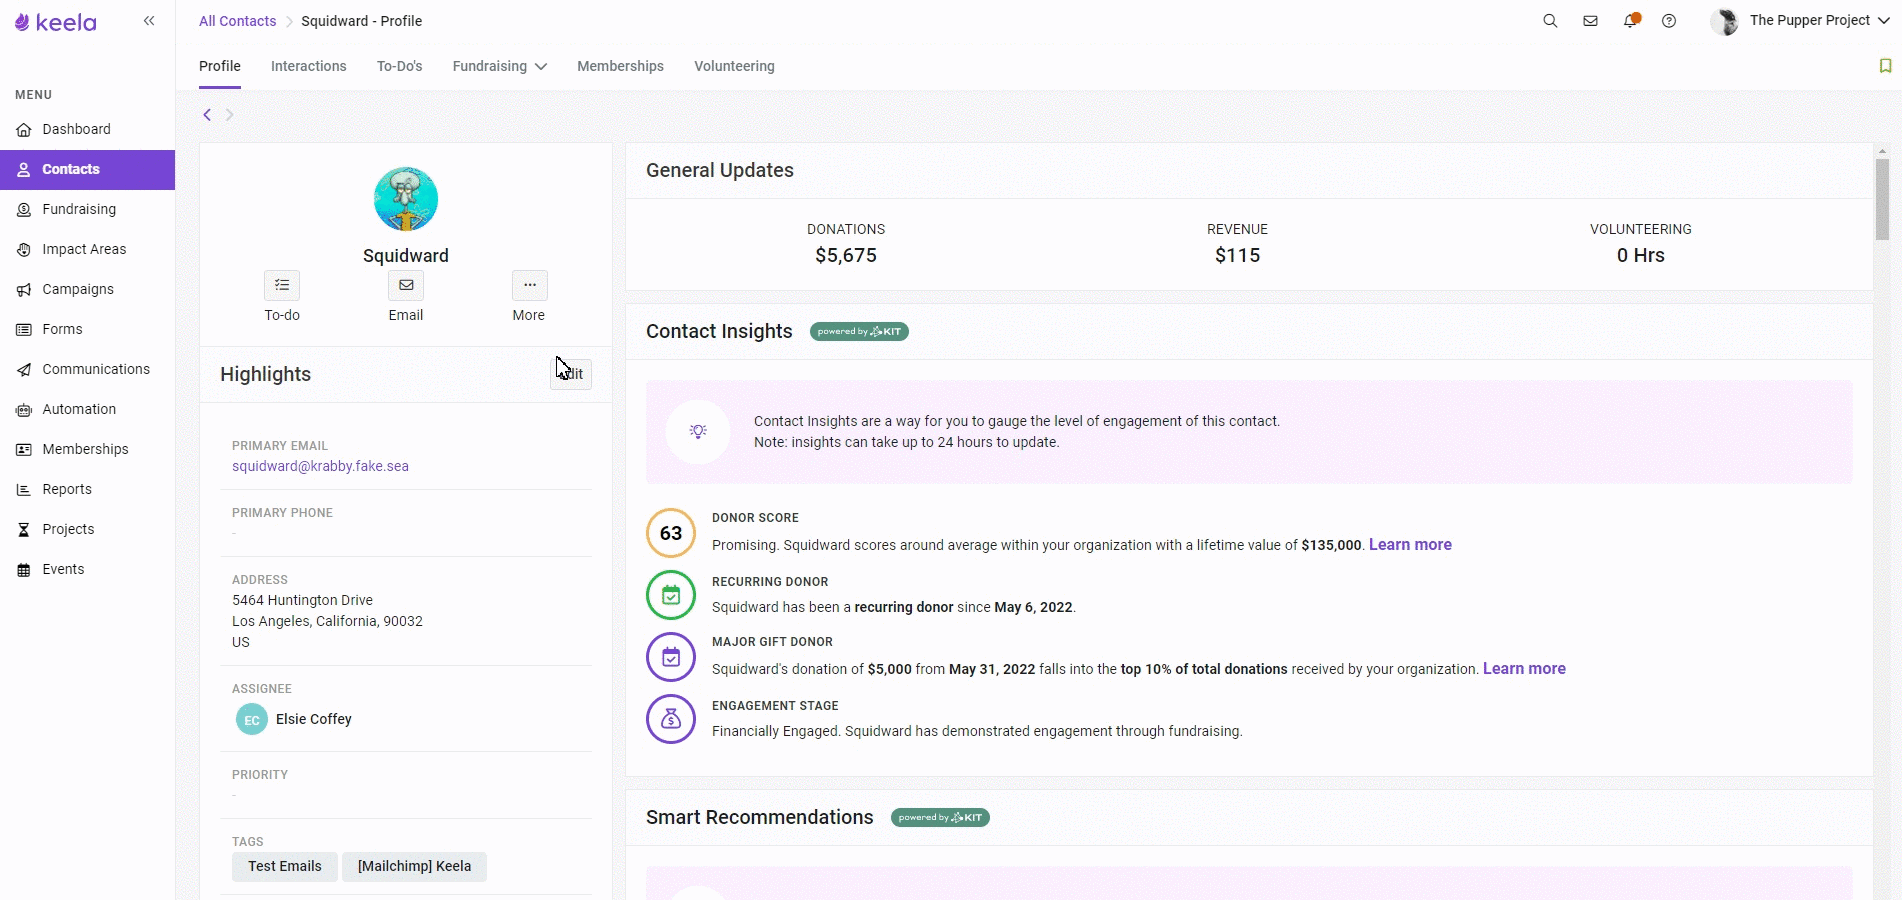Open search with magnifier icon
Image resolution: width=1902 pixels, height=900 pixels.
pos(1550,21)
